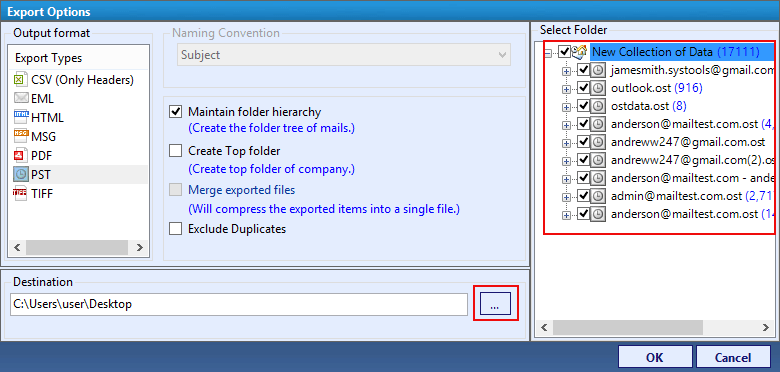Image resolution: width=780 pixels, height=372 pixels.
Task: Expand the admin@mailtest.com.ost node
Action: click(x=566, y=197)
